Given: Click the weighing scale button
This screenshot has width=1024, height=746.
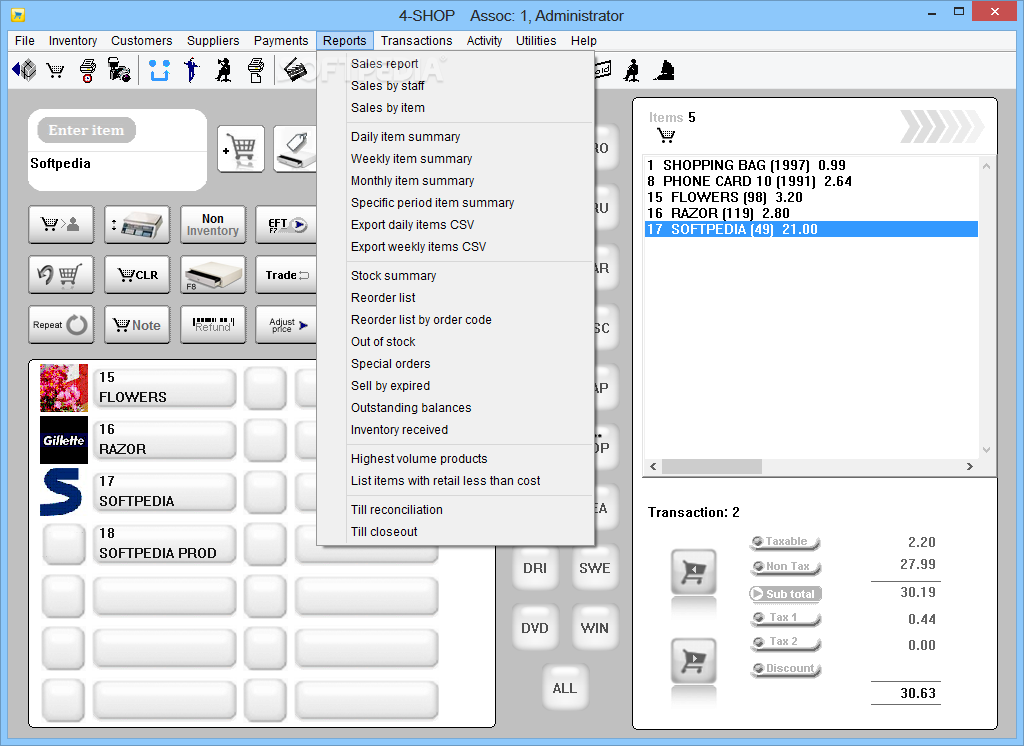Looking at the screenshot, I should click(137, 225).
